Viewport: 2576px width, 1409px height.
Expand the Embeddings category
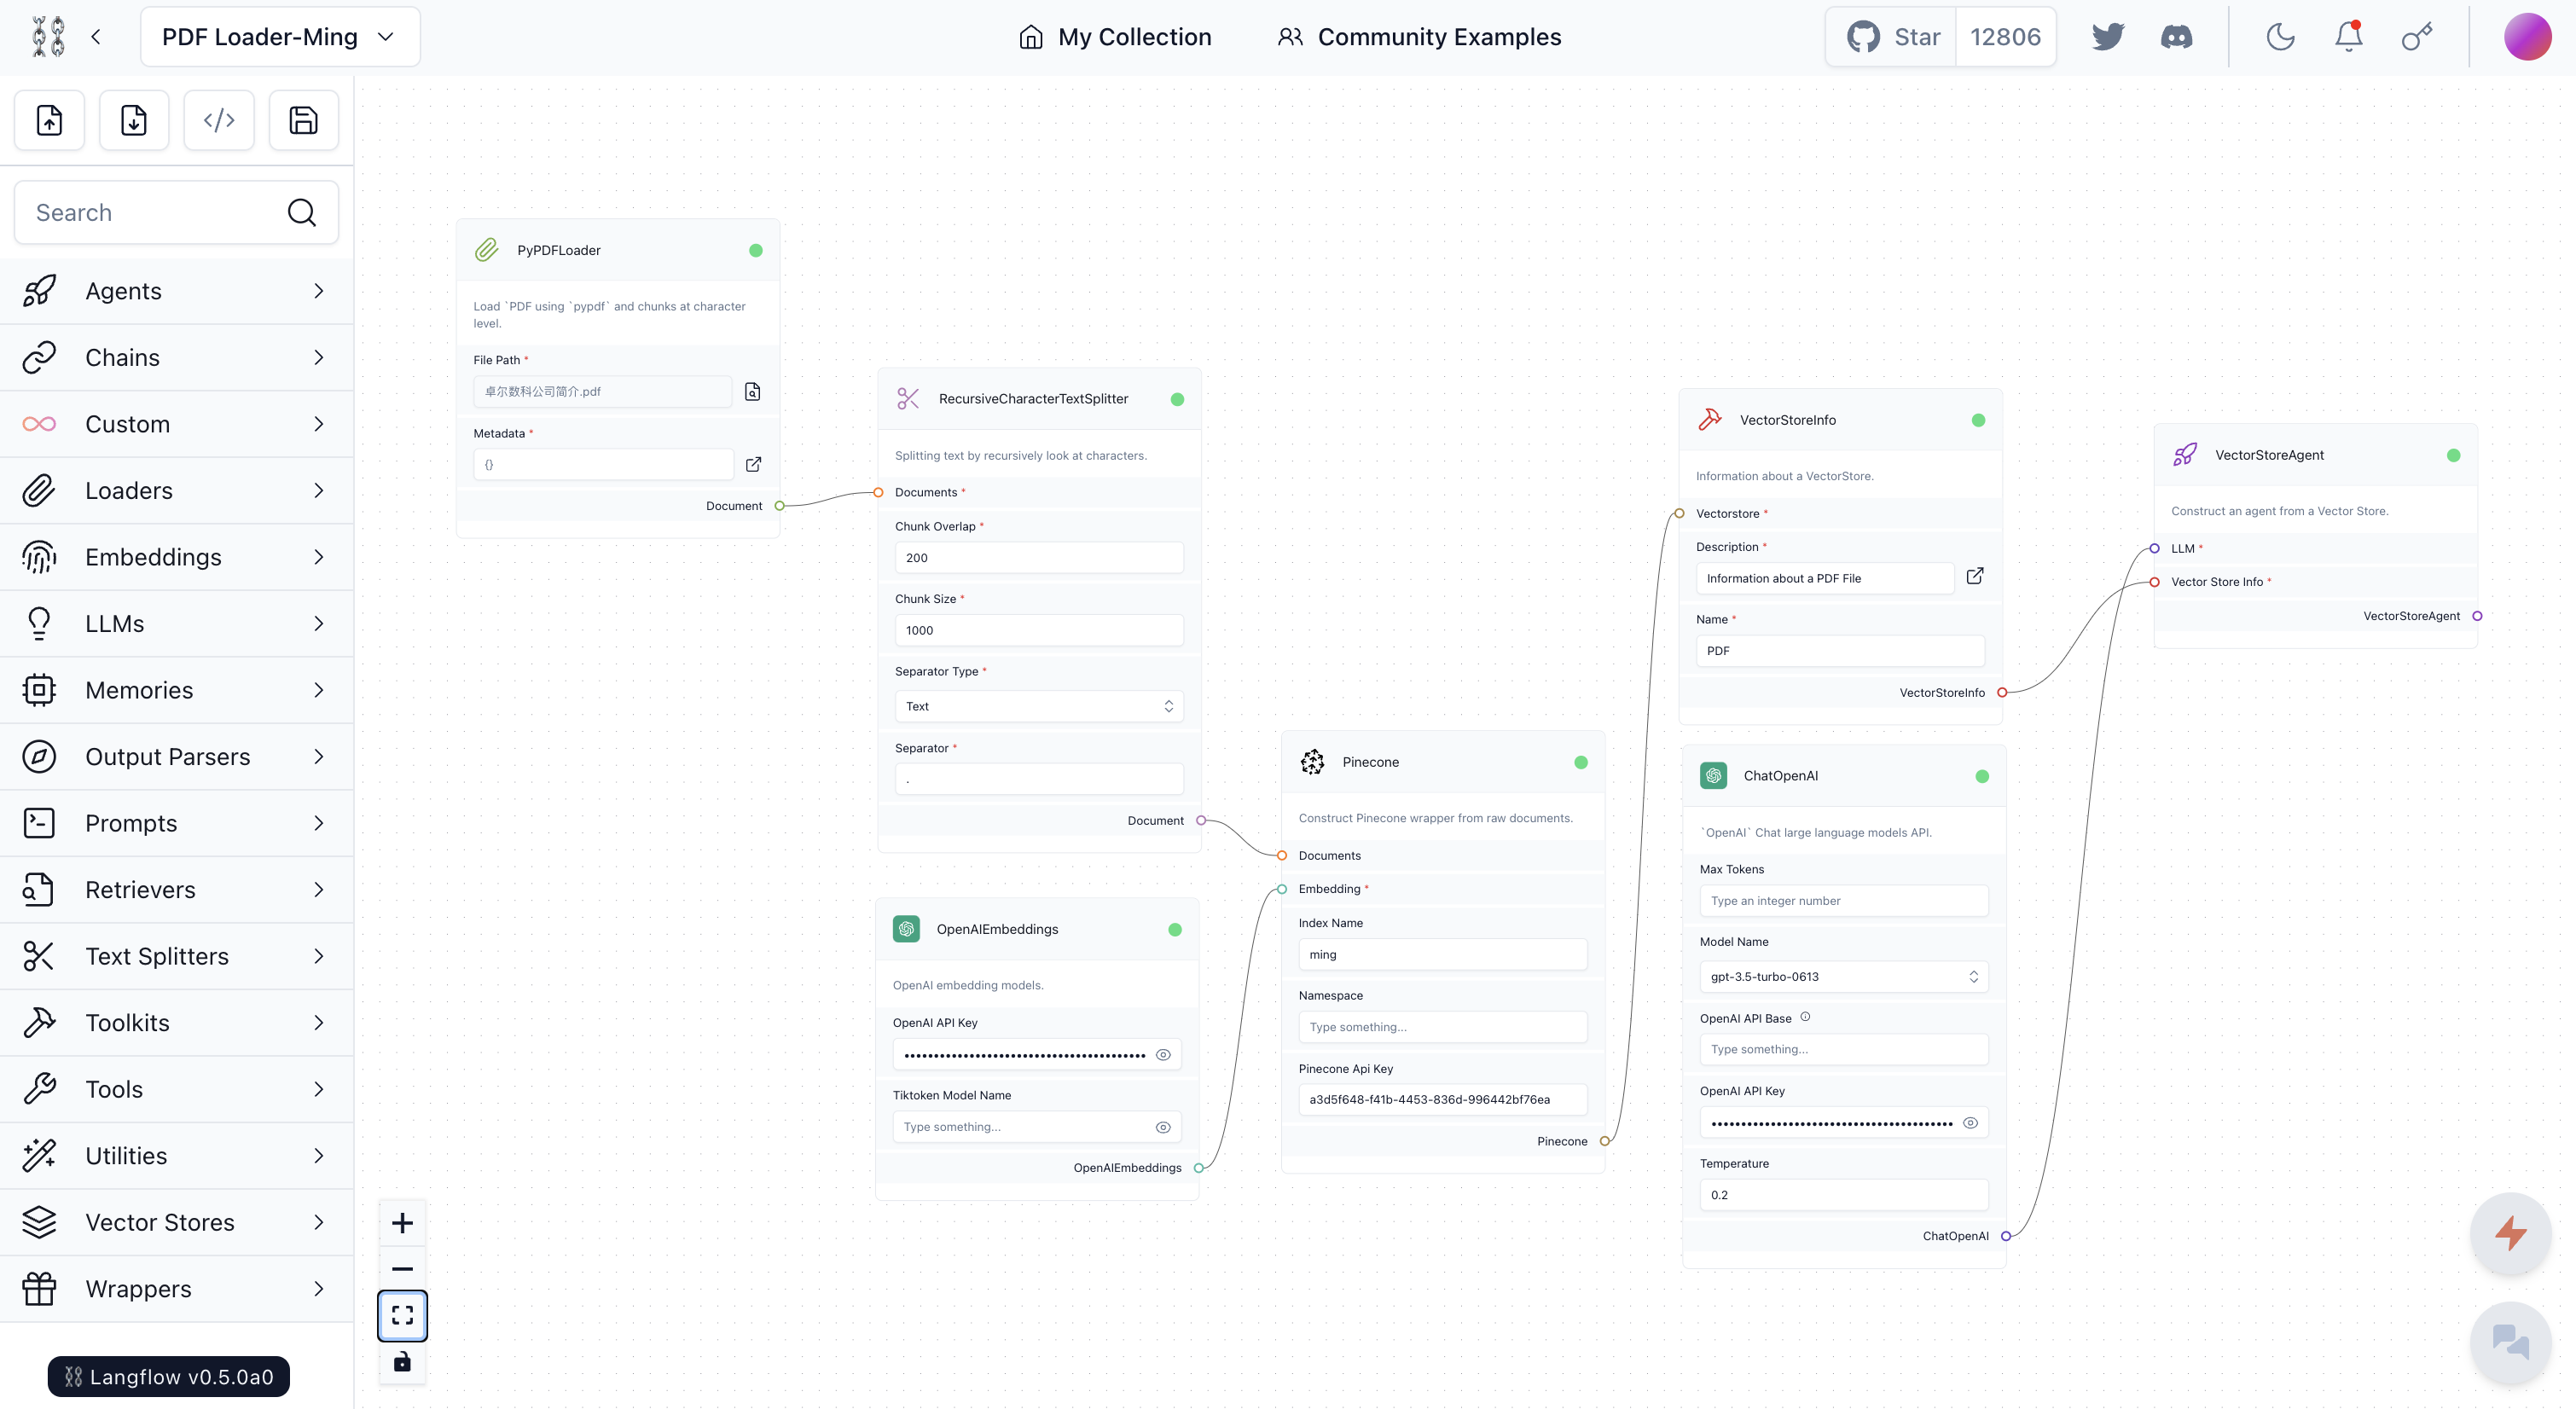(176, 557)
